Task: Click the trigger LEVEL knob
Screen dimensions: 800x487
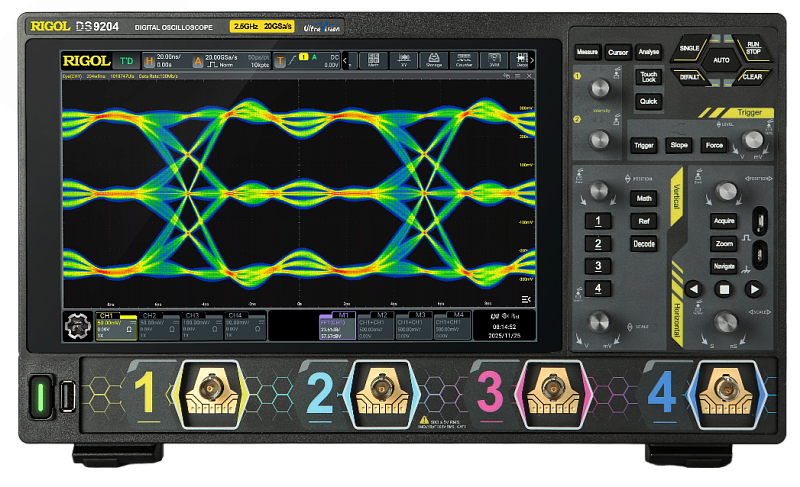Action: [x=753, y=139]
